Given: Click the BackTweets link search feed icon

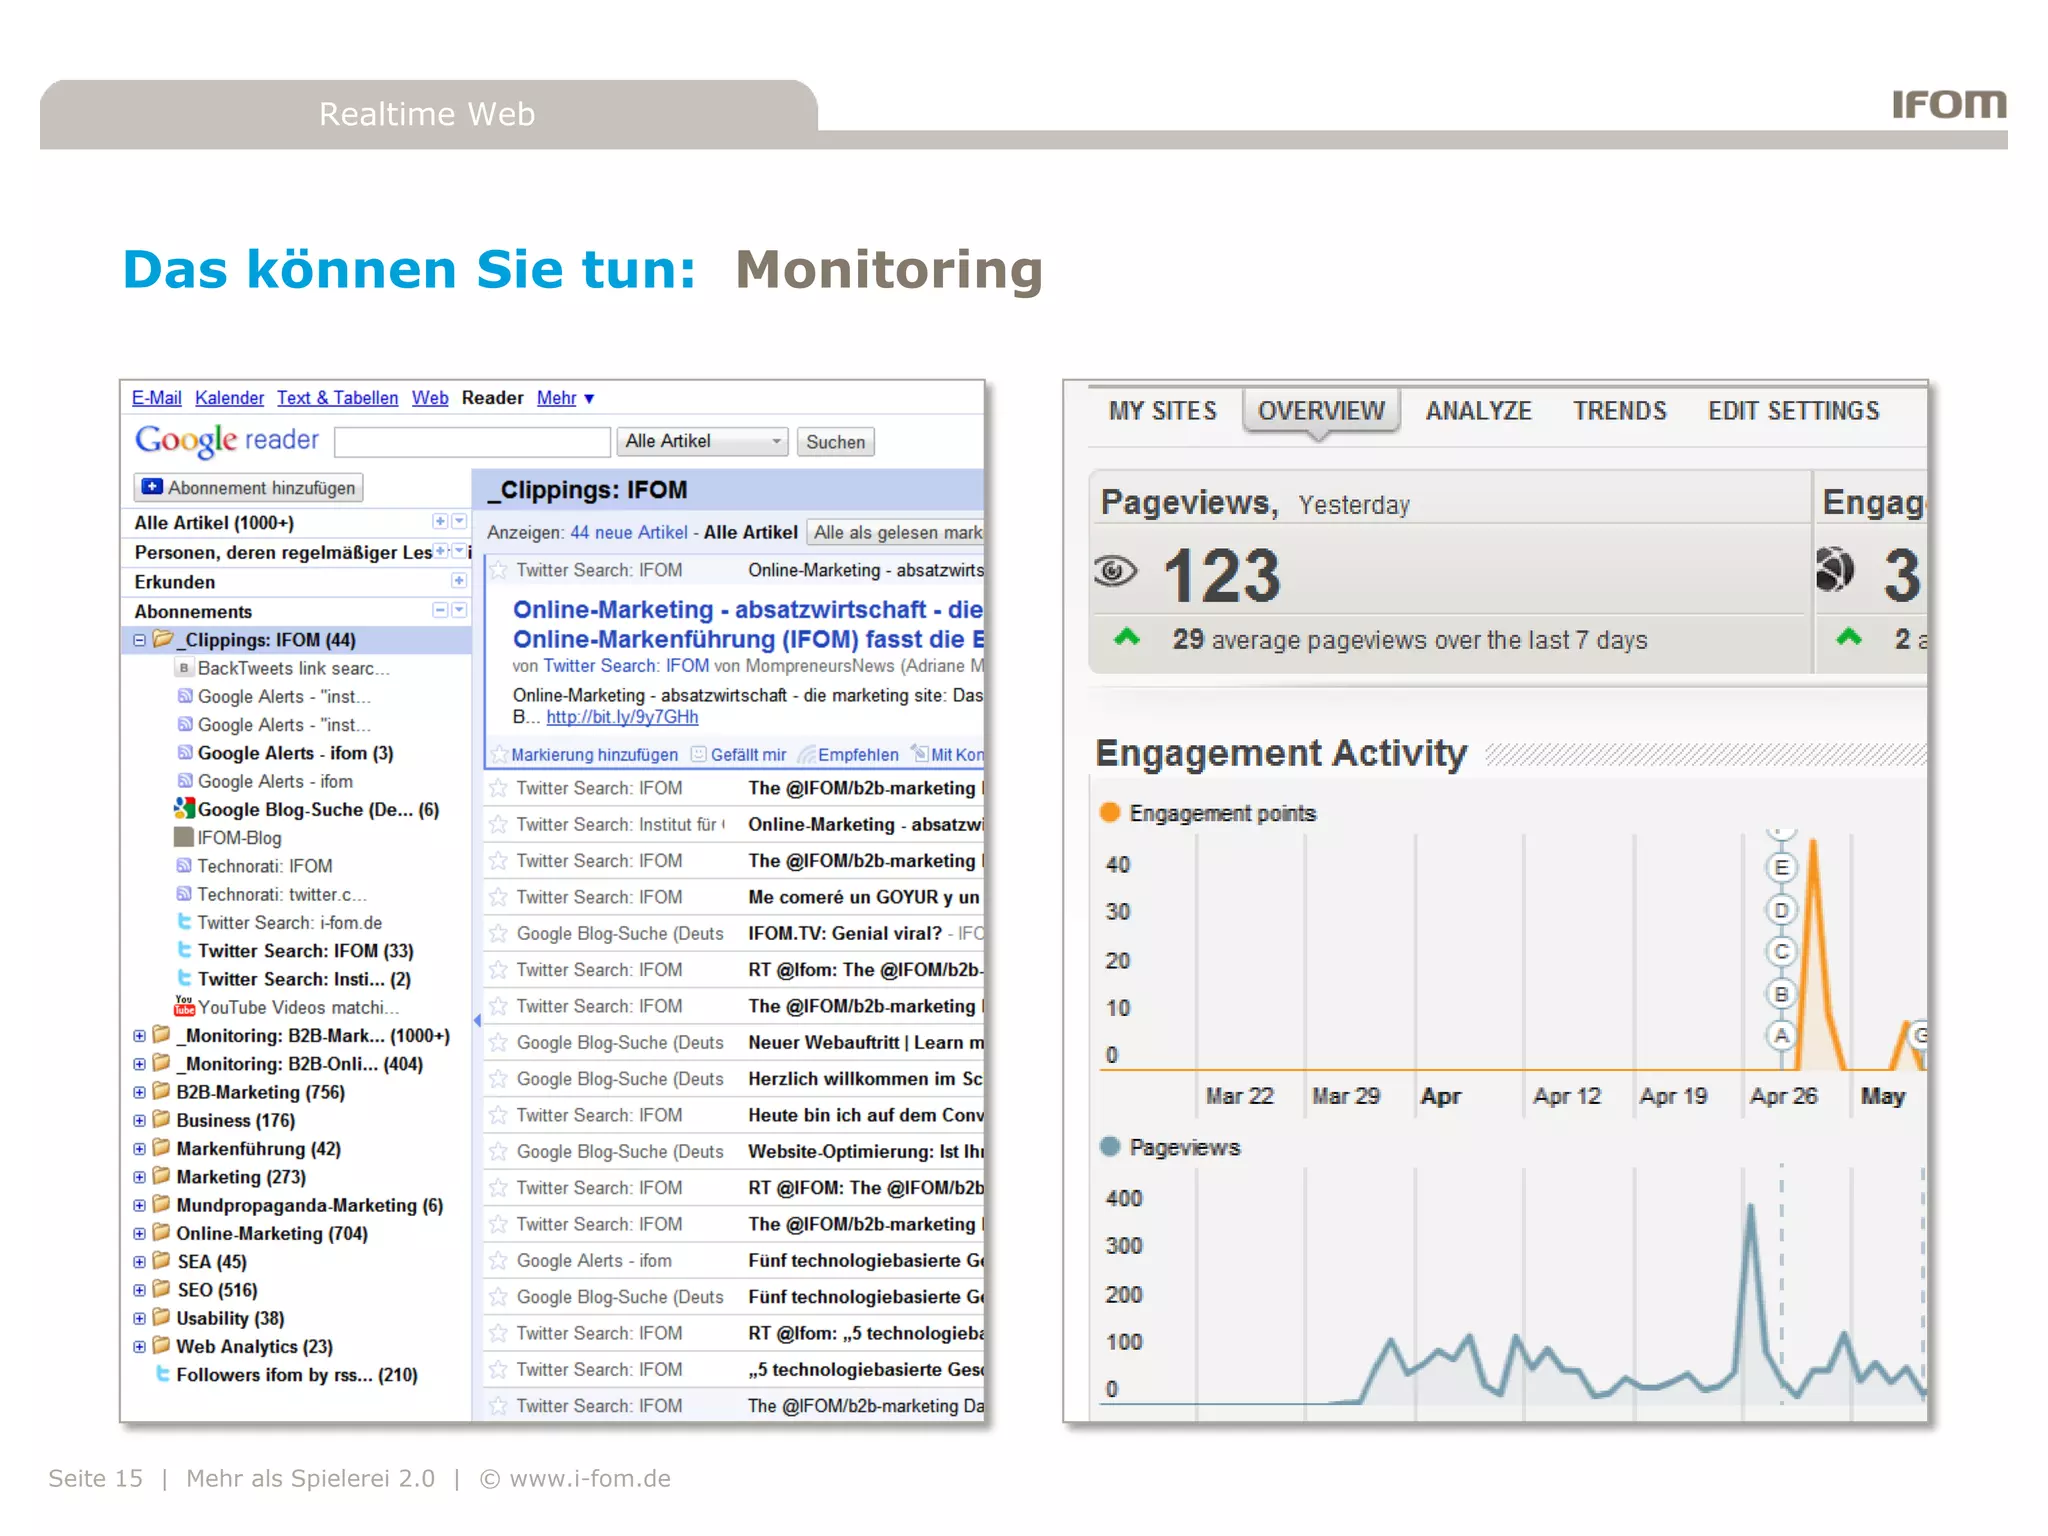Looking at the screenshot, I should (x=184, y=668).
